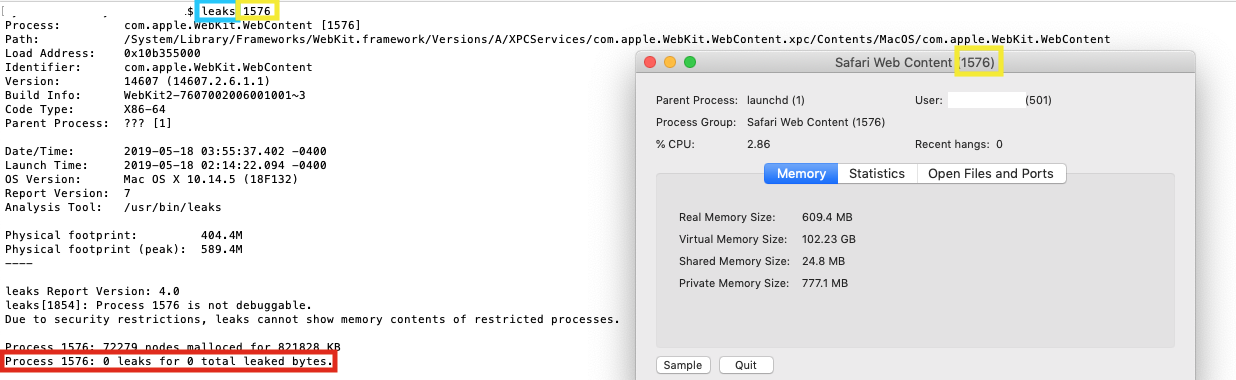
Task: Click the Private Memory Size value
Action: coord(825,283)
